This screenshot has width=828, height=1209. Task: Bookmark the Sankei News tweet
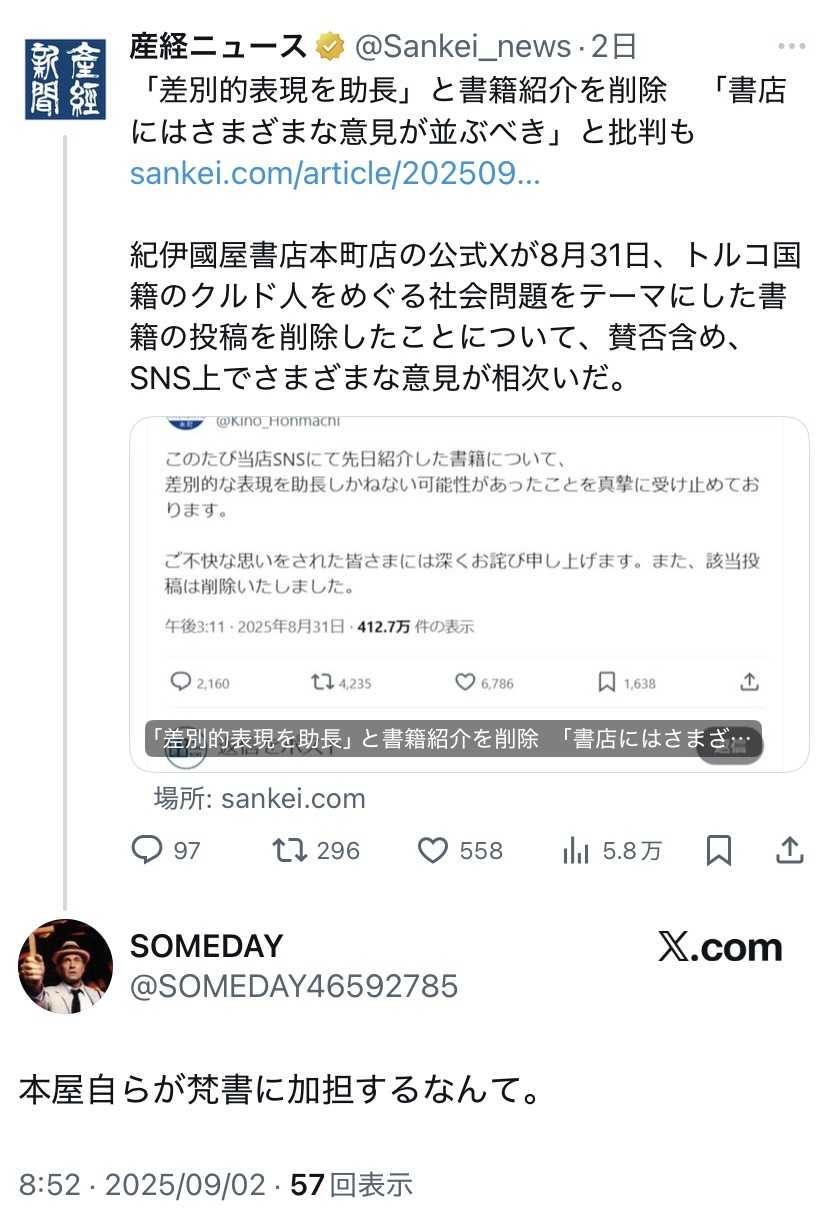pyautogui.click(x=718, y=850)
